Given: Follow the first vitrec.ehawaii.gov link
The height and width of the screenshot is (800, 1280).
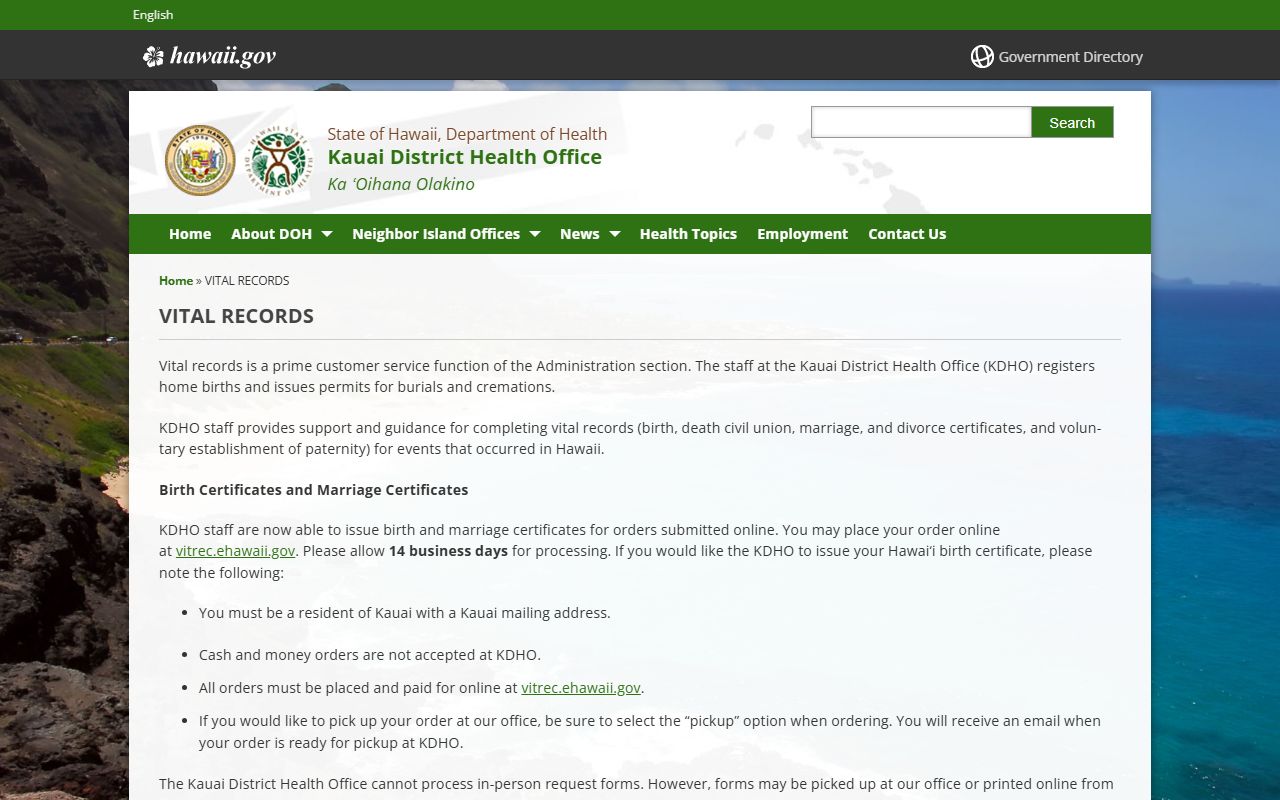Looking at the screenshot, I should [235, 551].
